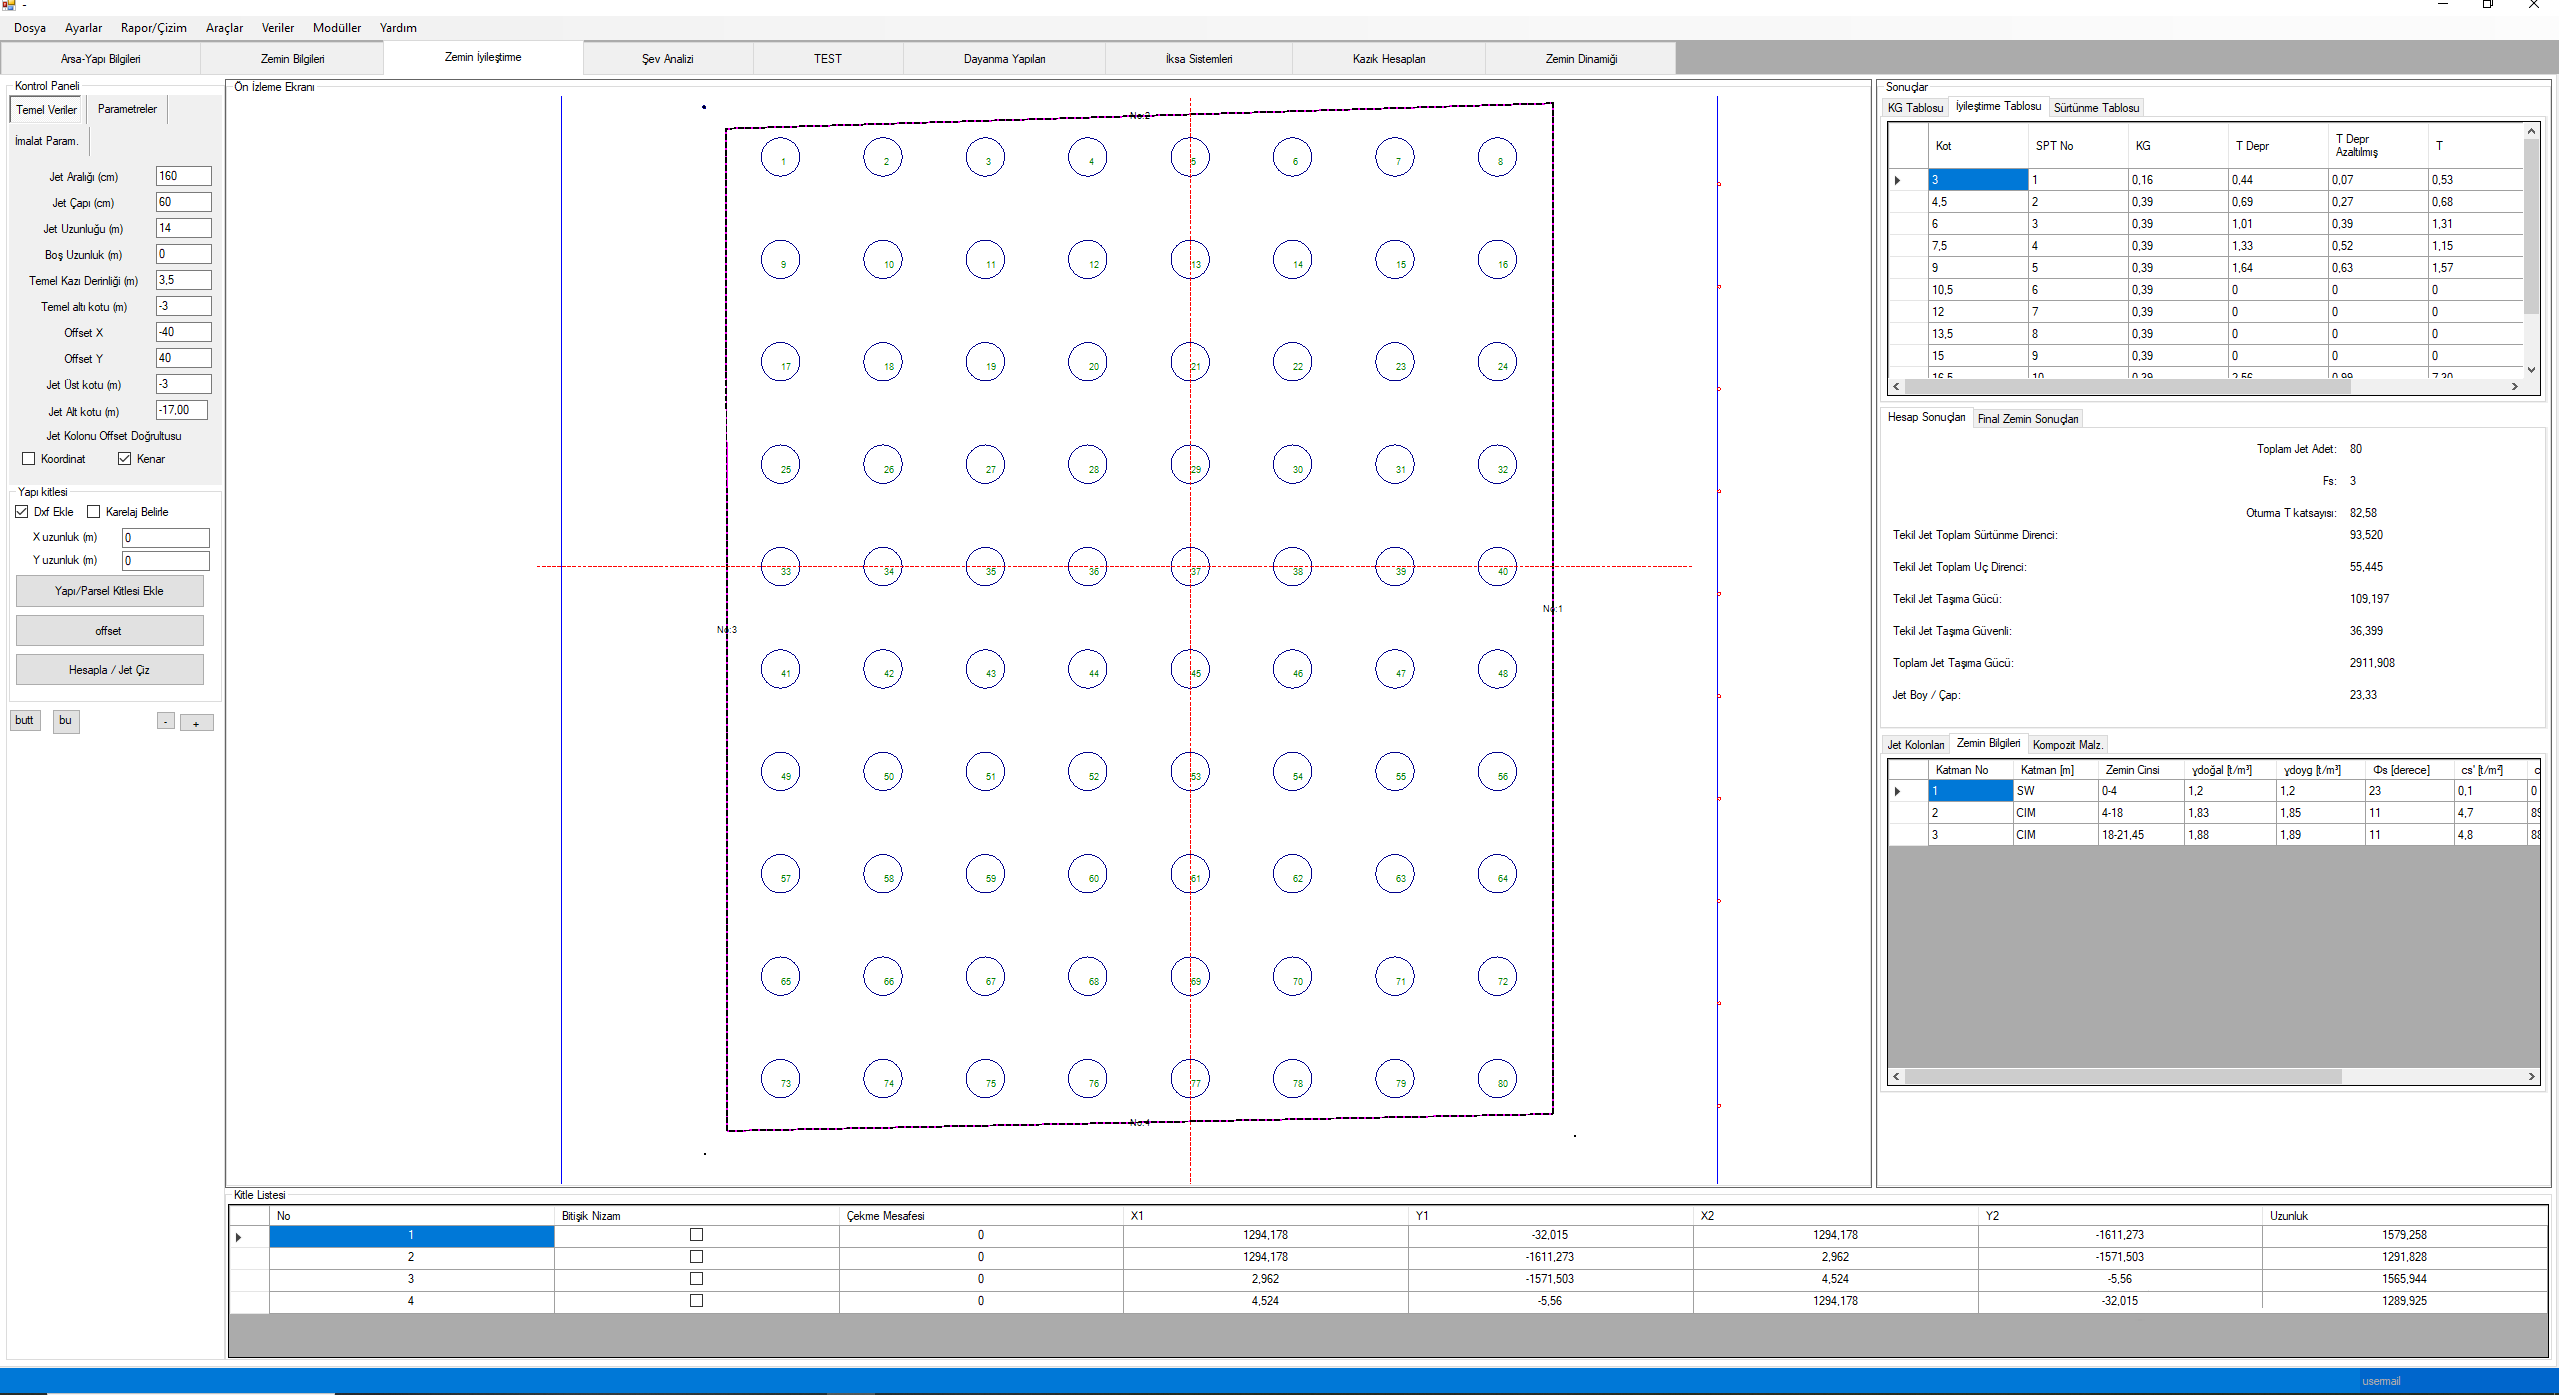Click the small plus zoom button
Image resolution: width=2559 pixels, height=1395 pixels.
[196, 723]
